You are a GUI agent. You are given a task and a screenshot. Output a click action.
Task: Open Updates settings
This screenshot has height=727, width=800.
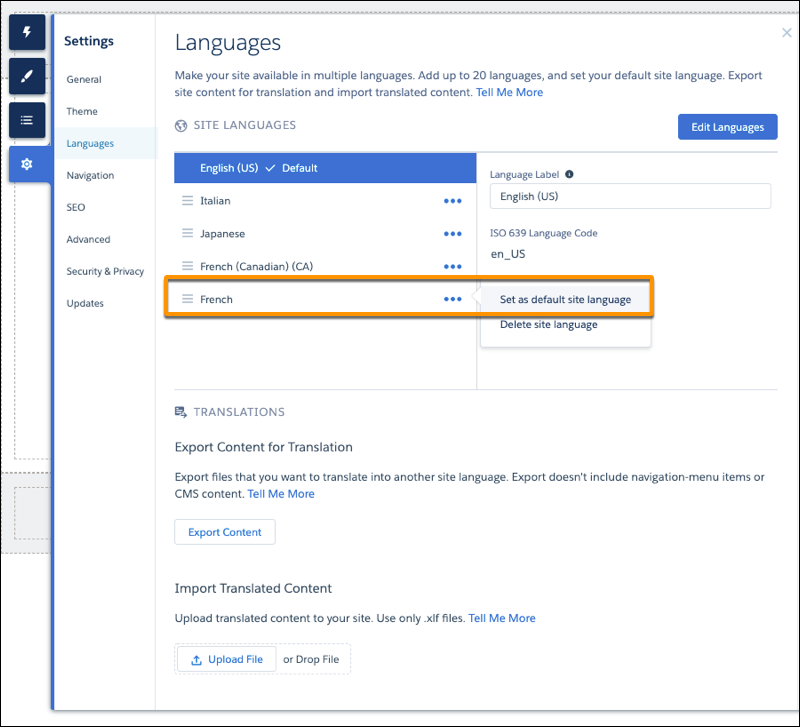(x=85, y=304)
